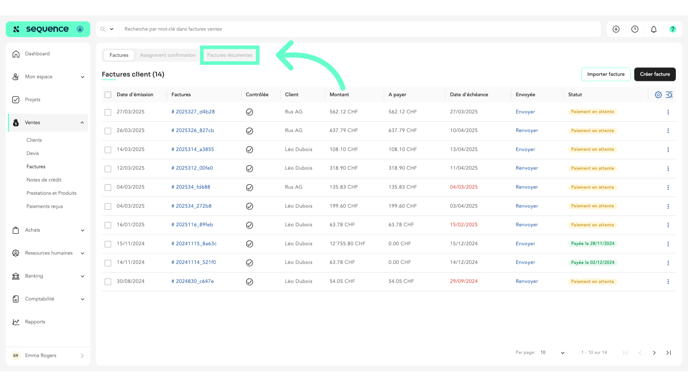This screenshot has height=387, width=688.
Task: Open the three-dot menu for invoice 2025327_d4b28
Action: tap(668, 112)
